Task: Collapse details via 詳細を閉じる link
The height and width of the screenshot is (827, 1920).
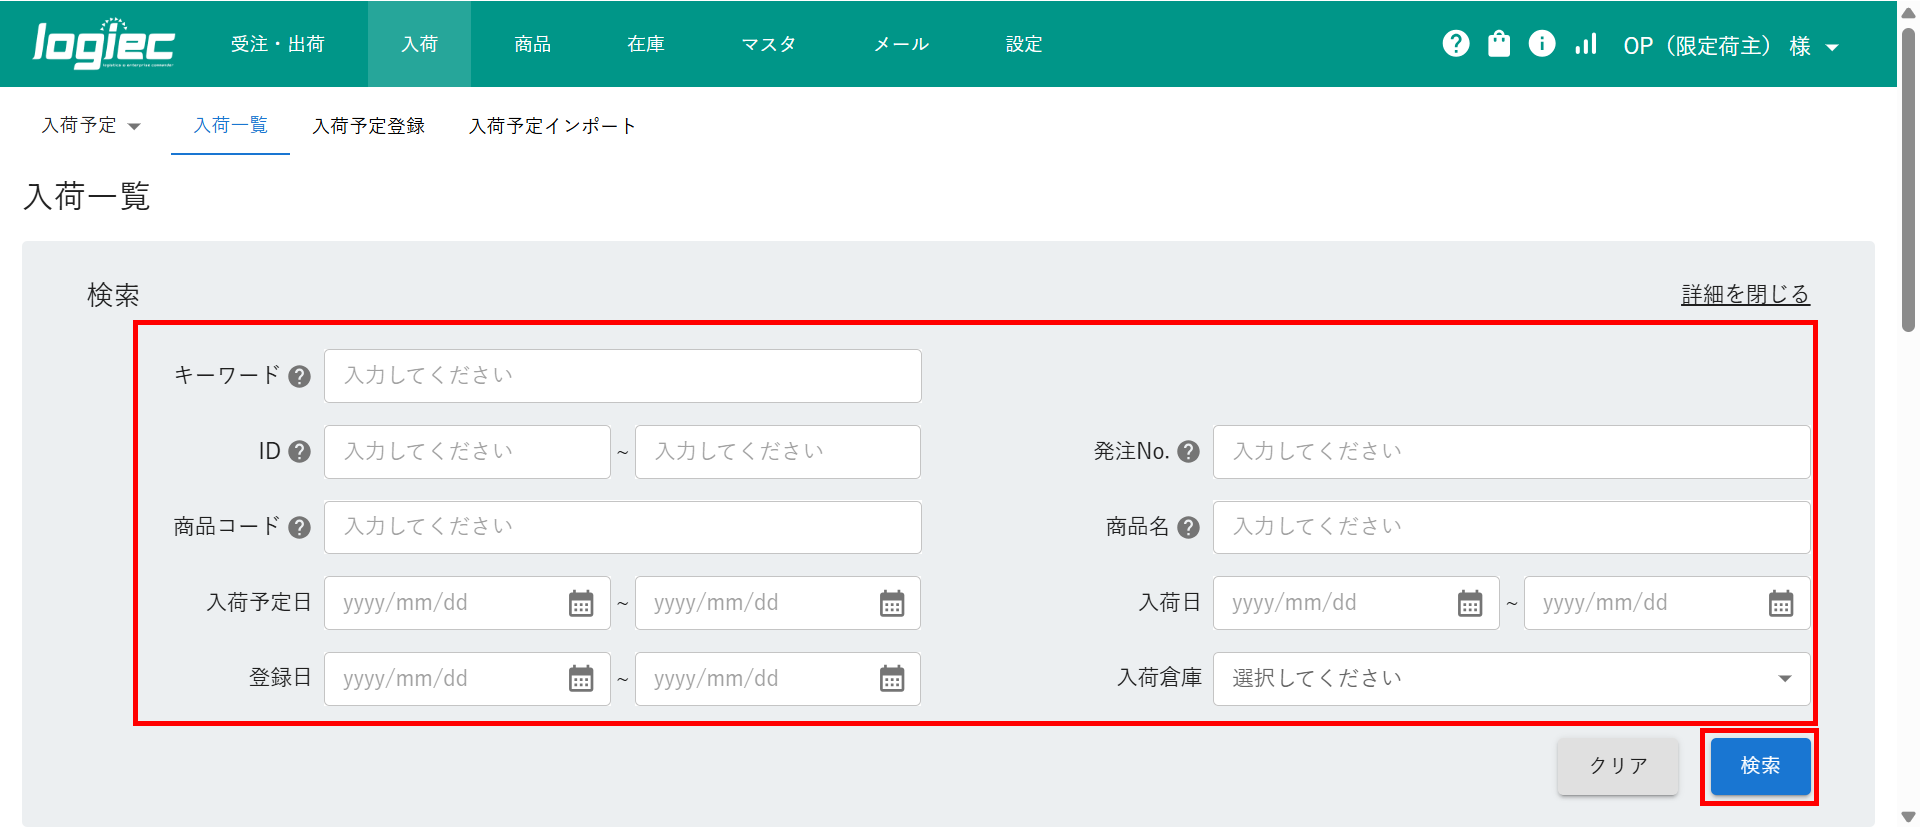Action: tap(1745, 295)
